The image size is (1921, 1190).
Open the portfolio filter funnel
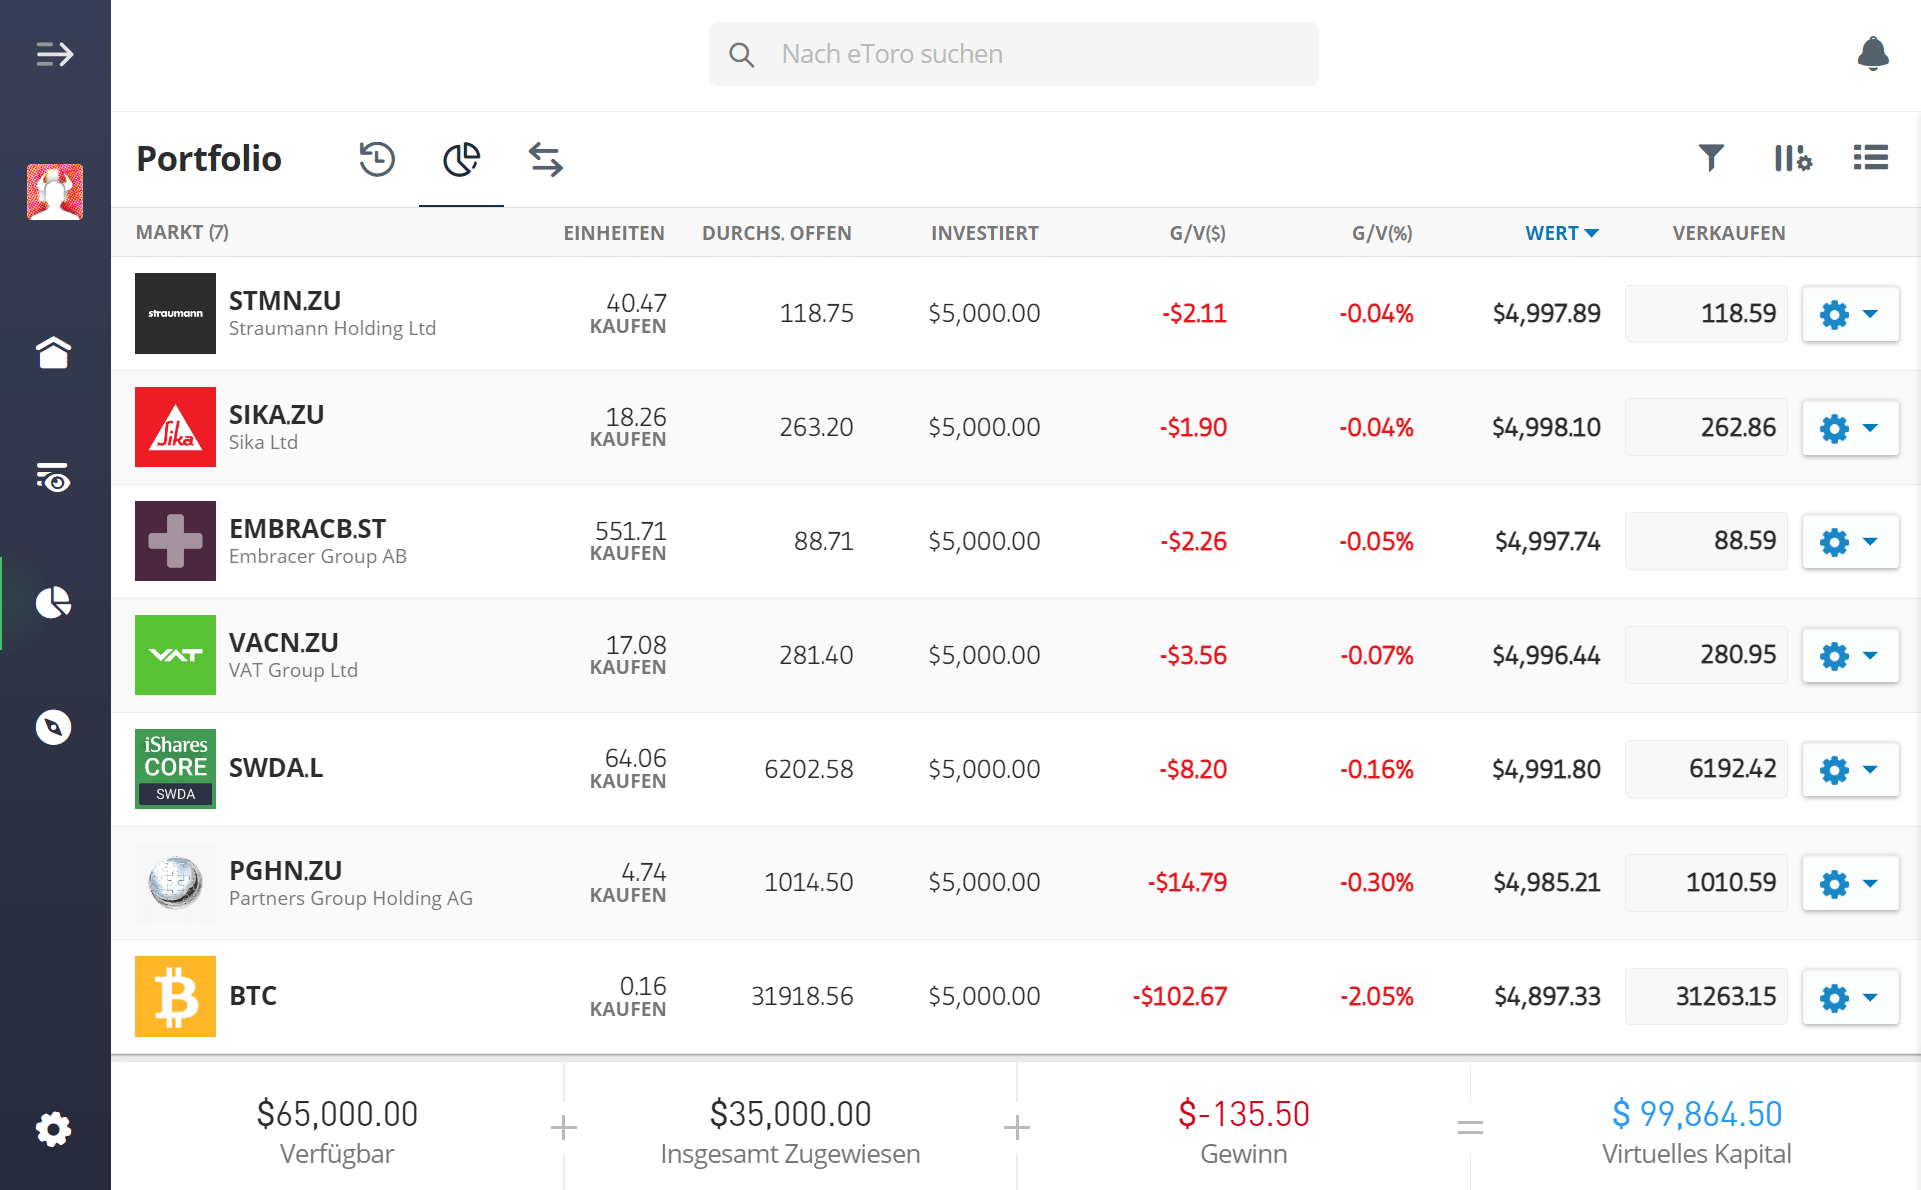coord(1711,158)
